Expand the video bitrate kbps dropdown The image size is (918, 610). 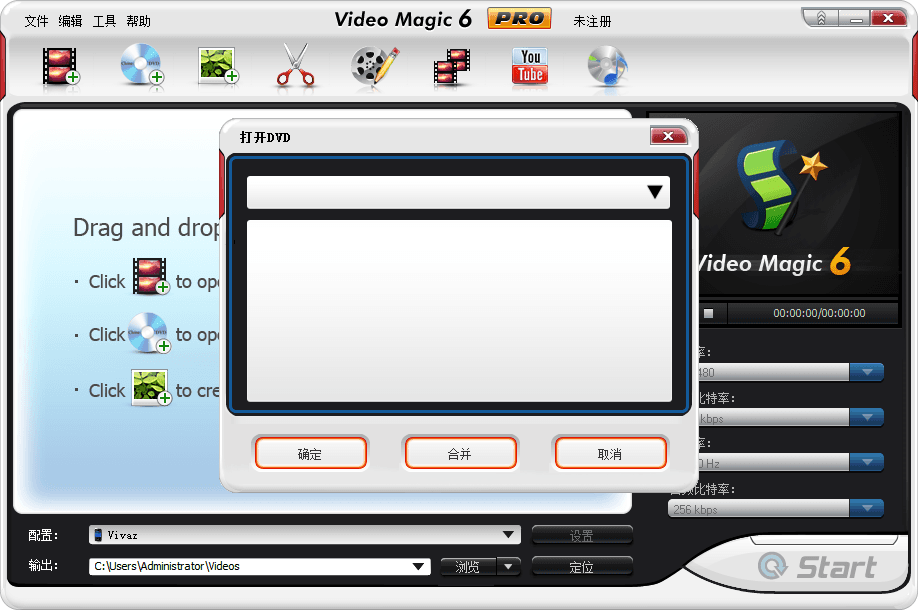866,417
